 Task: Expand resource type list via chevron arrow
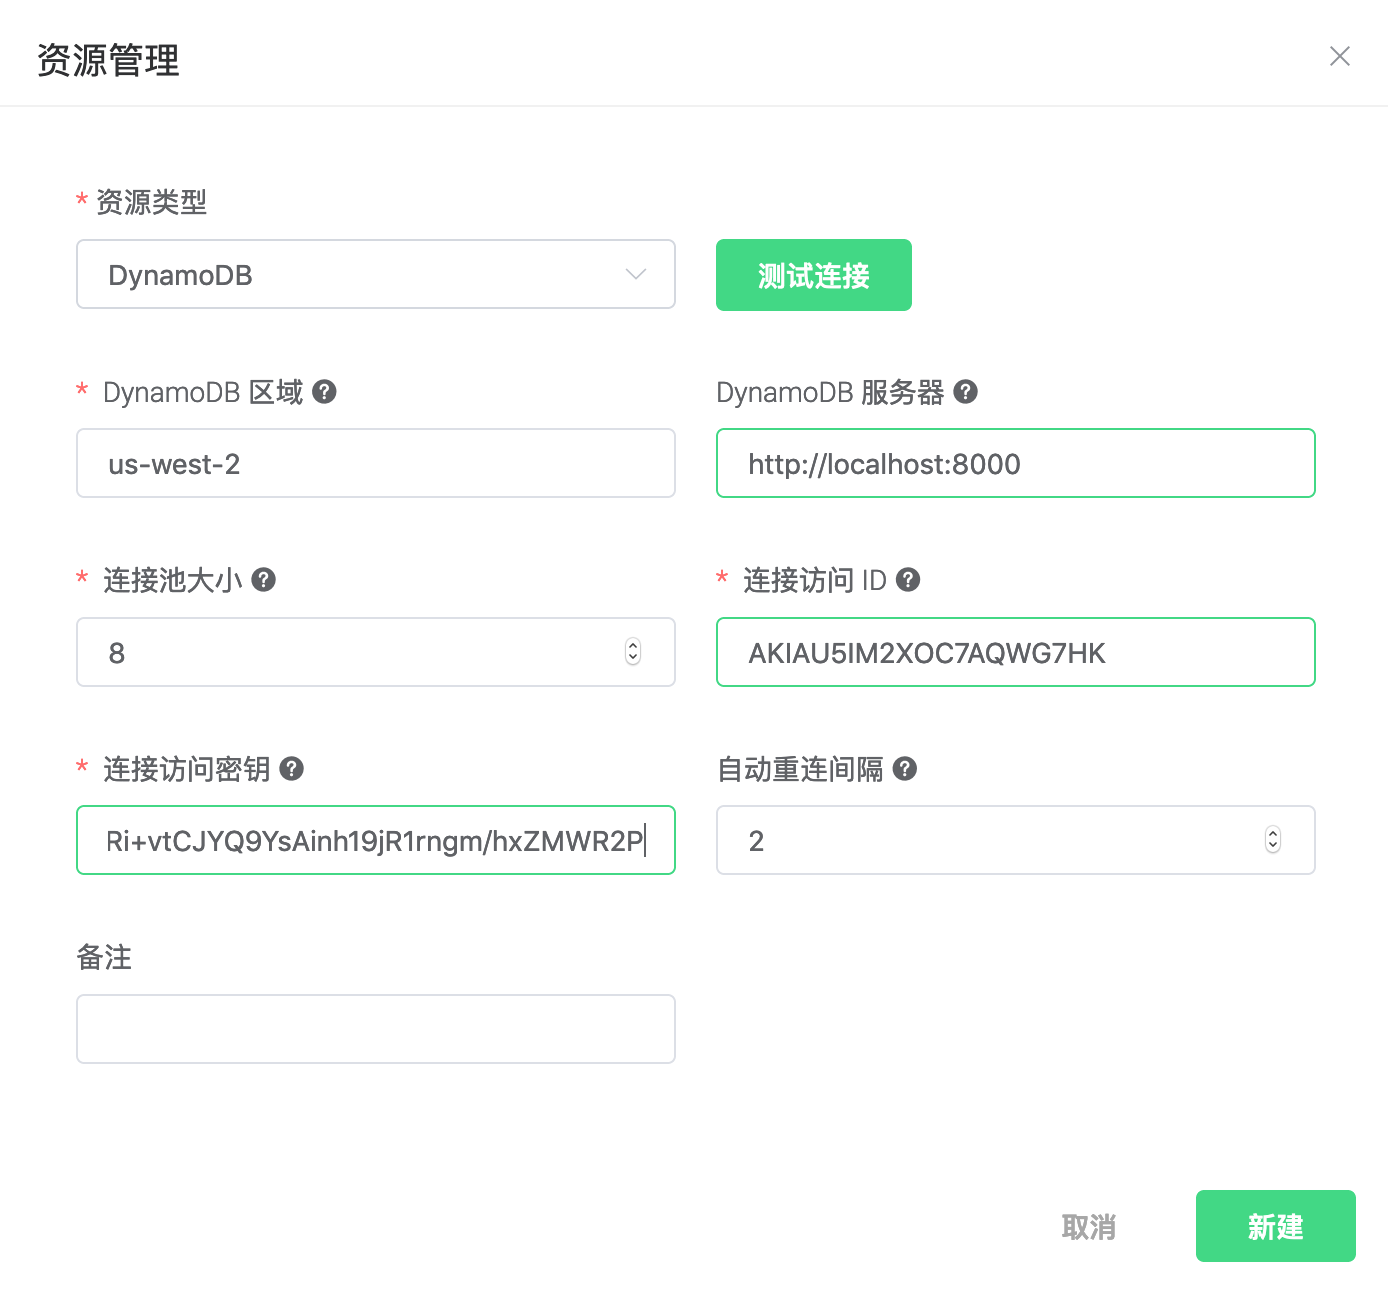[635, 275]
